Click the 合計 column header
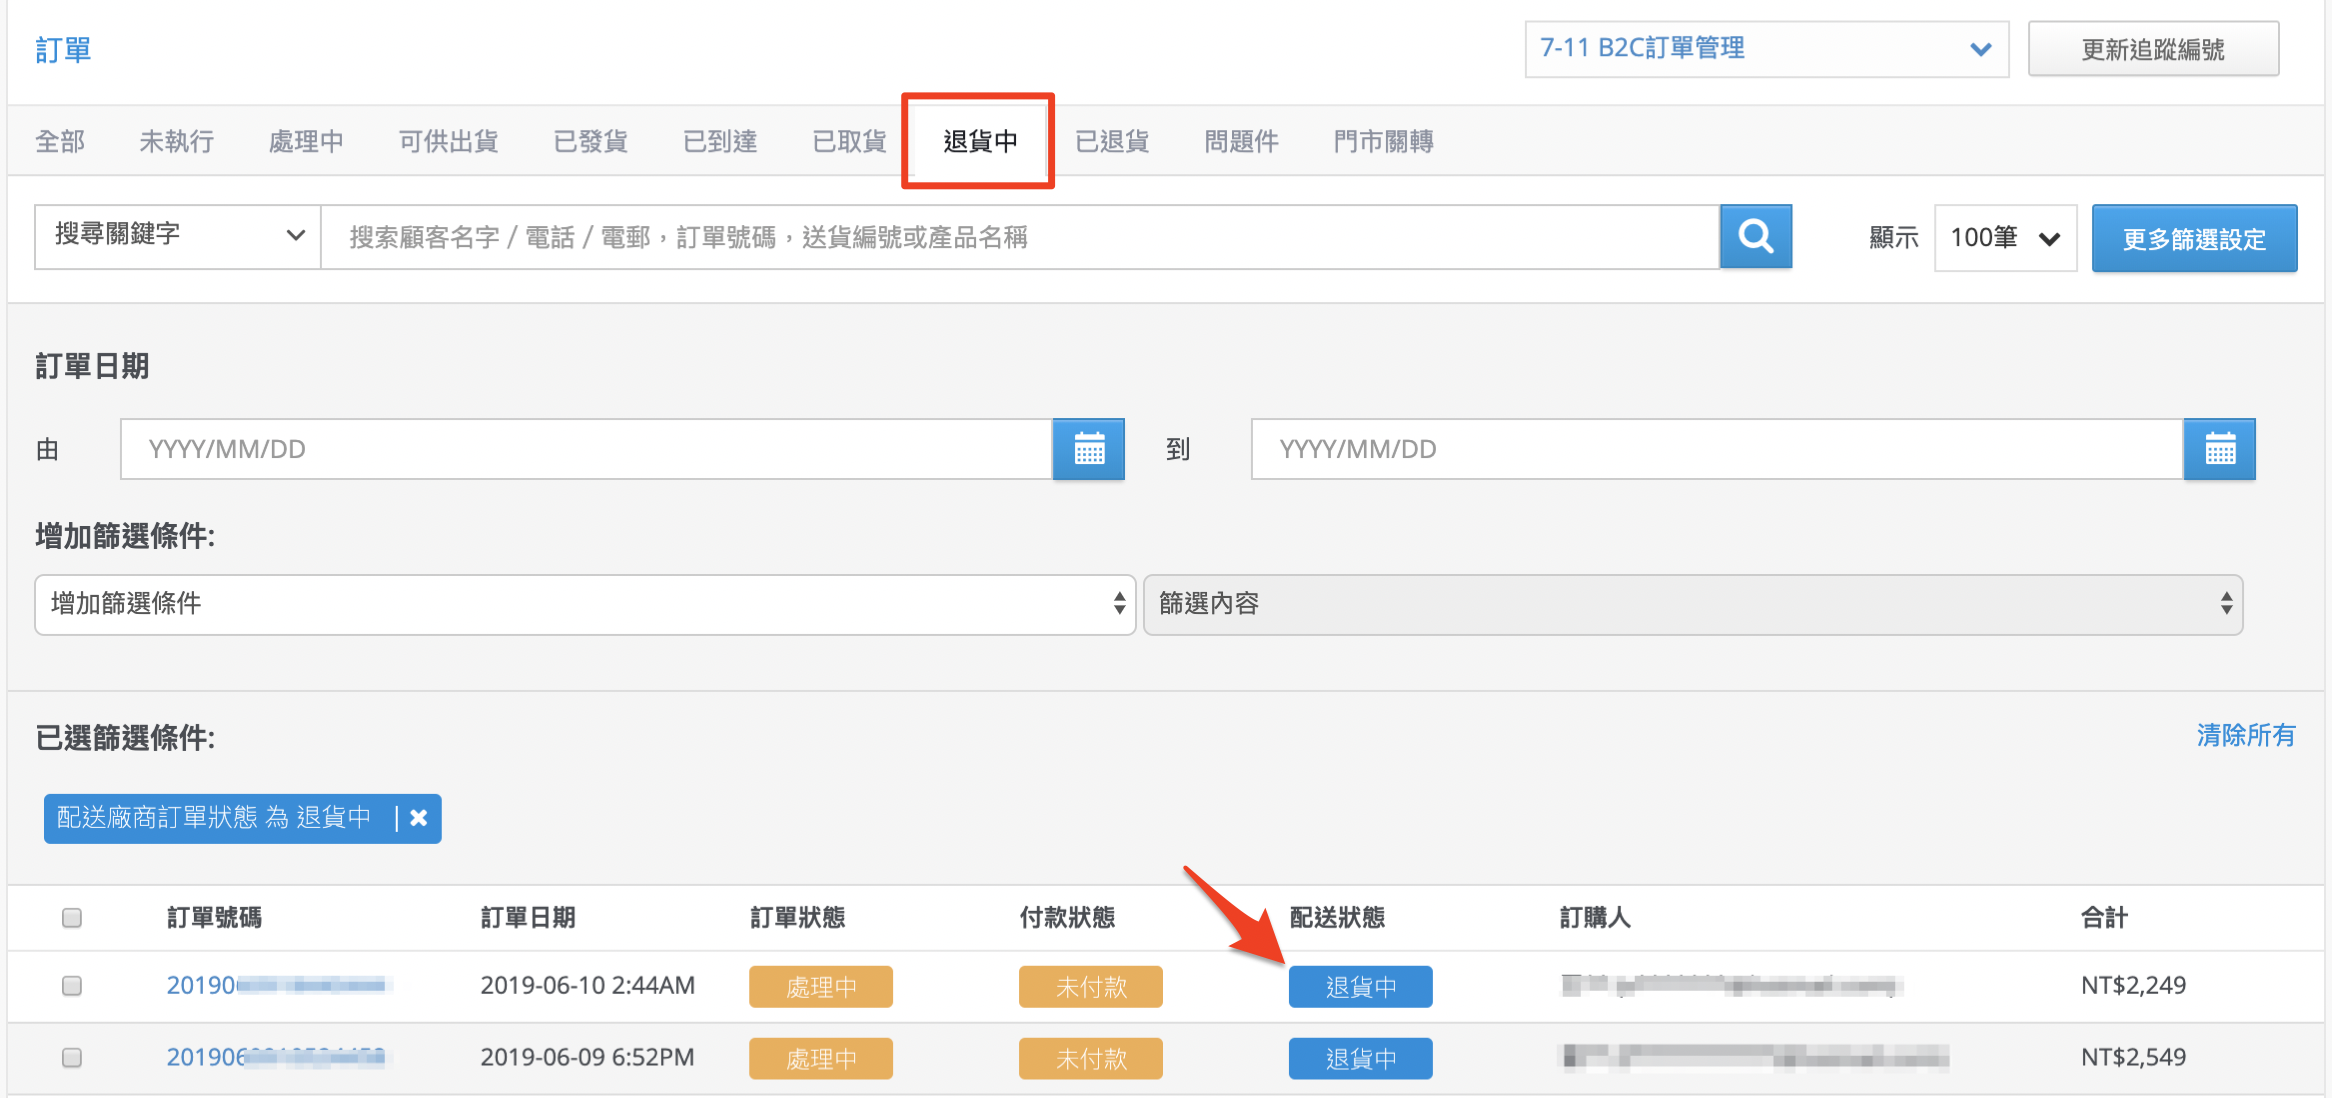This screenshot has width=2332, height=1098. pyautogui.click(x=2104, y=917)
